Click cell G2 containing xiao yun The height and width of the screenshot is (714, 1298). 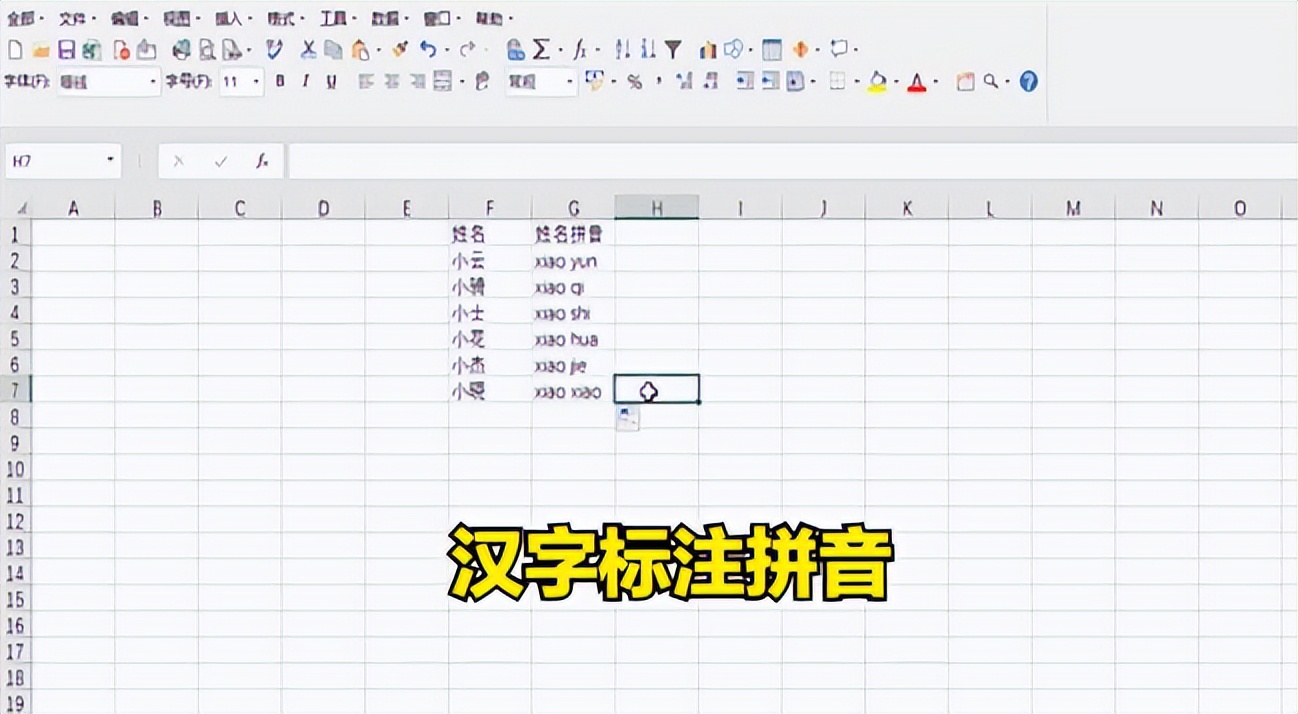point(573,261)
